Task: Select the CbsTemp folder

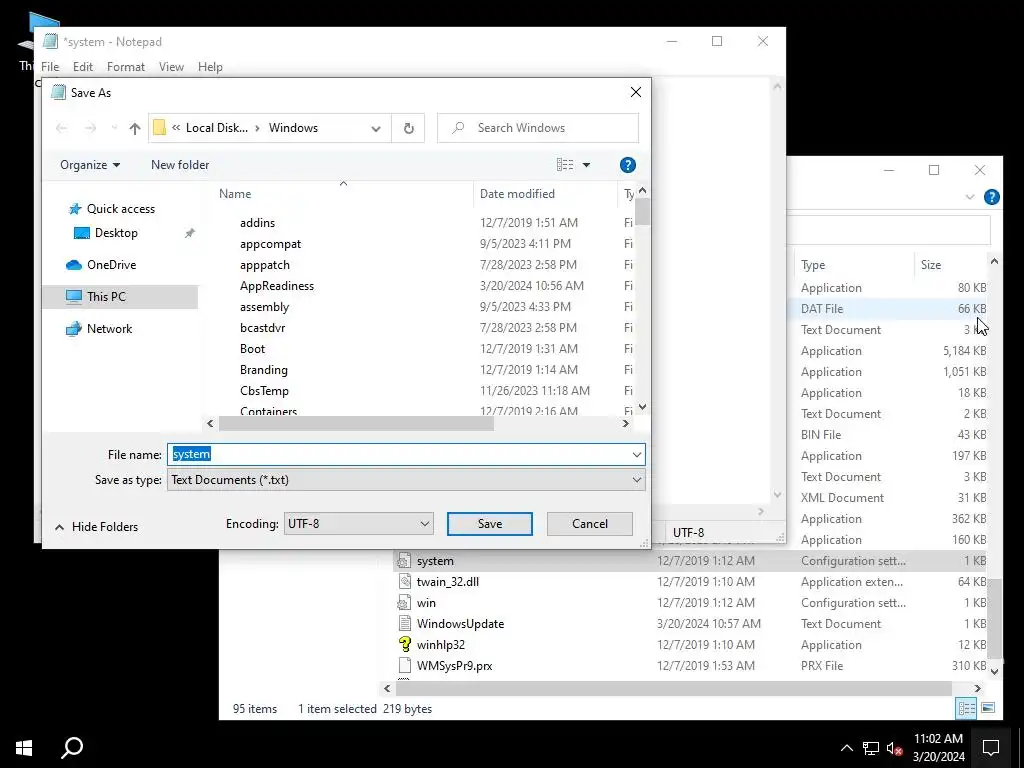Action: [264, 391]
